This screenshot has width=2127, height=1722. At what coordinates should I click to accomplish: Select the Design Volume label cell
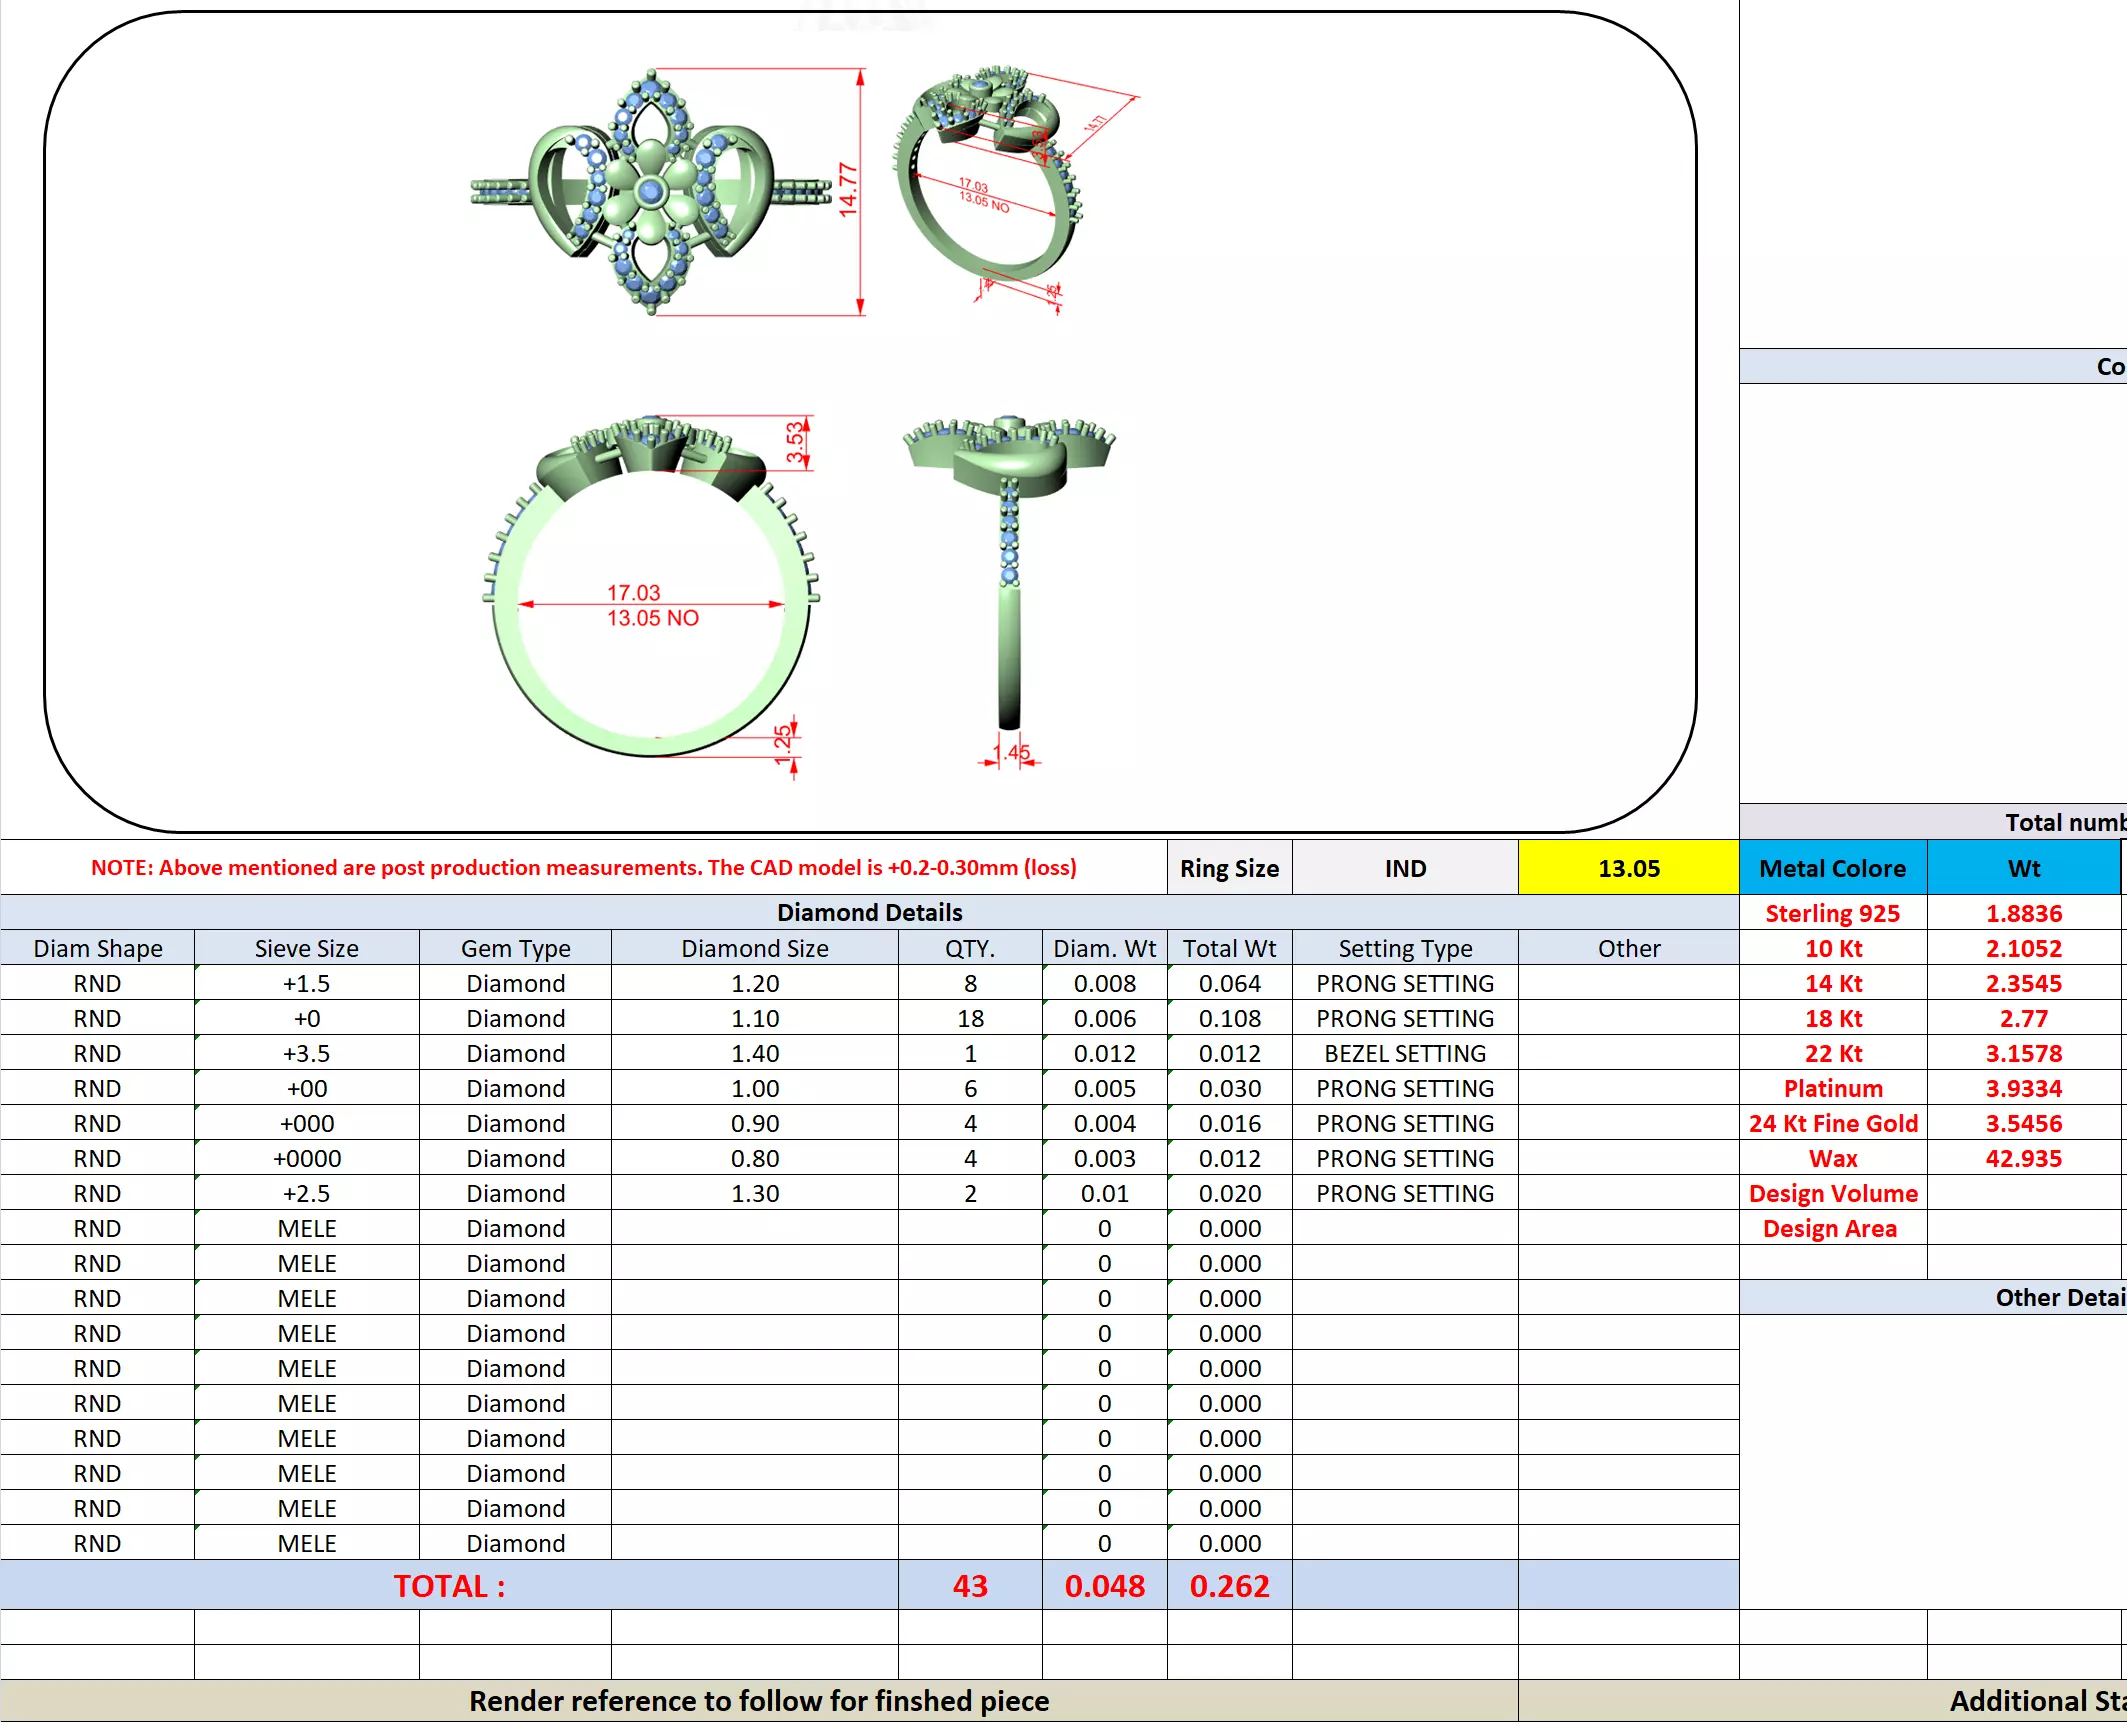[x=1832, y=1193]
